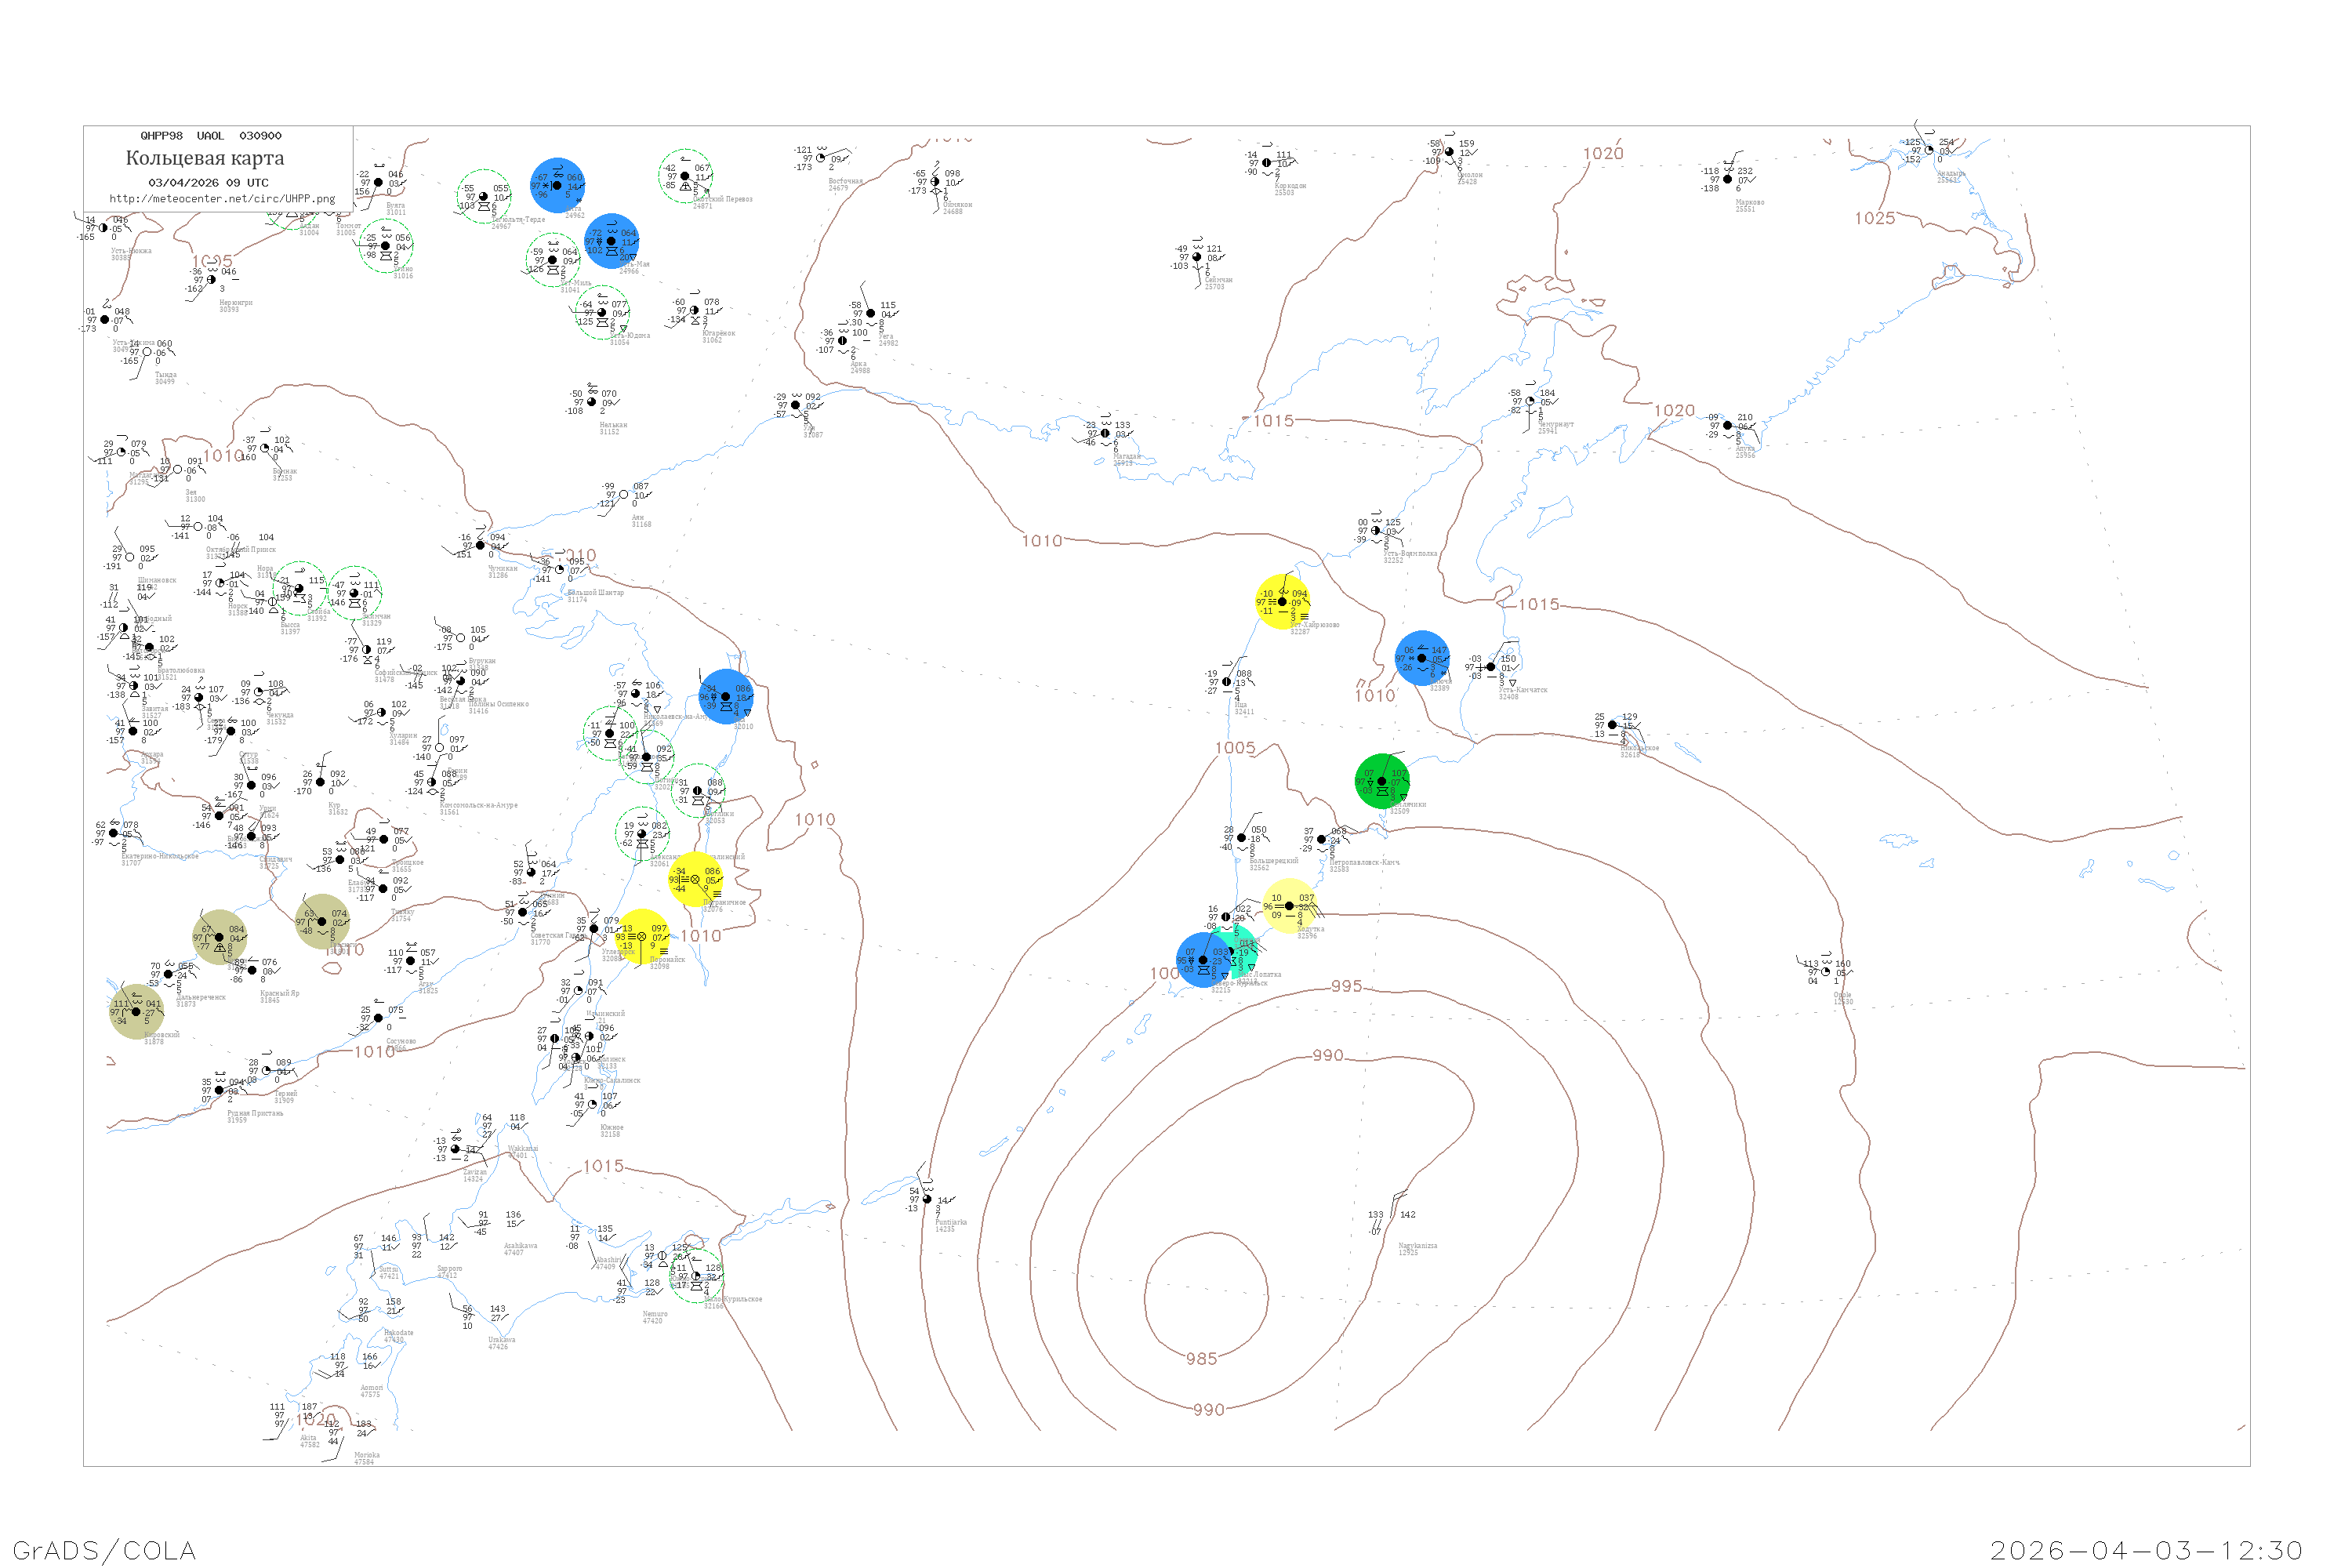Open the meteocenter.net UHPP.png link
The image size is (2352, 1568).
(x=222, y=199)
